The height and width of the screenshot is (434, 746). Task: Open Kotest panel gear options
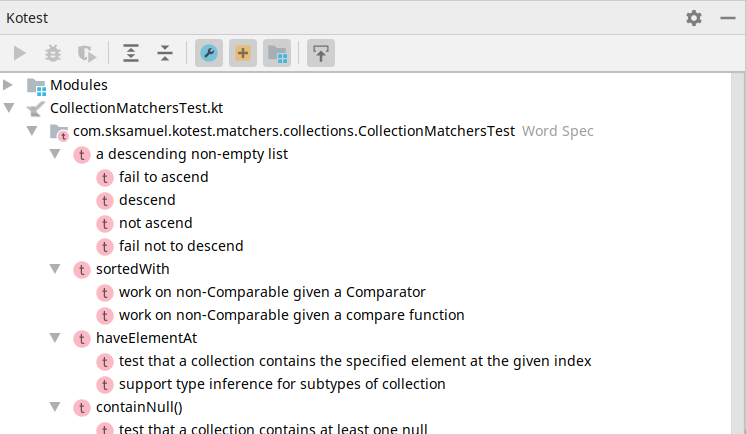click(x=694, y=18)
